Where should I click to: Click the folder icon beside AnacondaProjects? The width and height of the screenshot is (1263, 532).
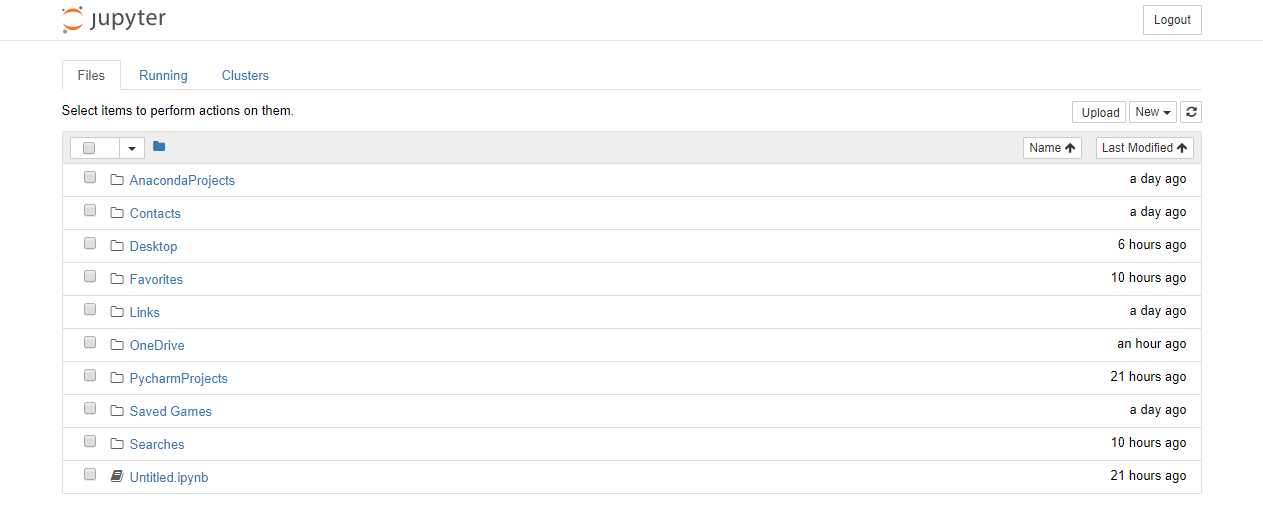[x=116, y=180]
